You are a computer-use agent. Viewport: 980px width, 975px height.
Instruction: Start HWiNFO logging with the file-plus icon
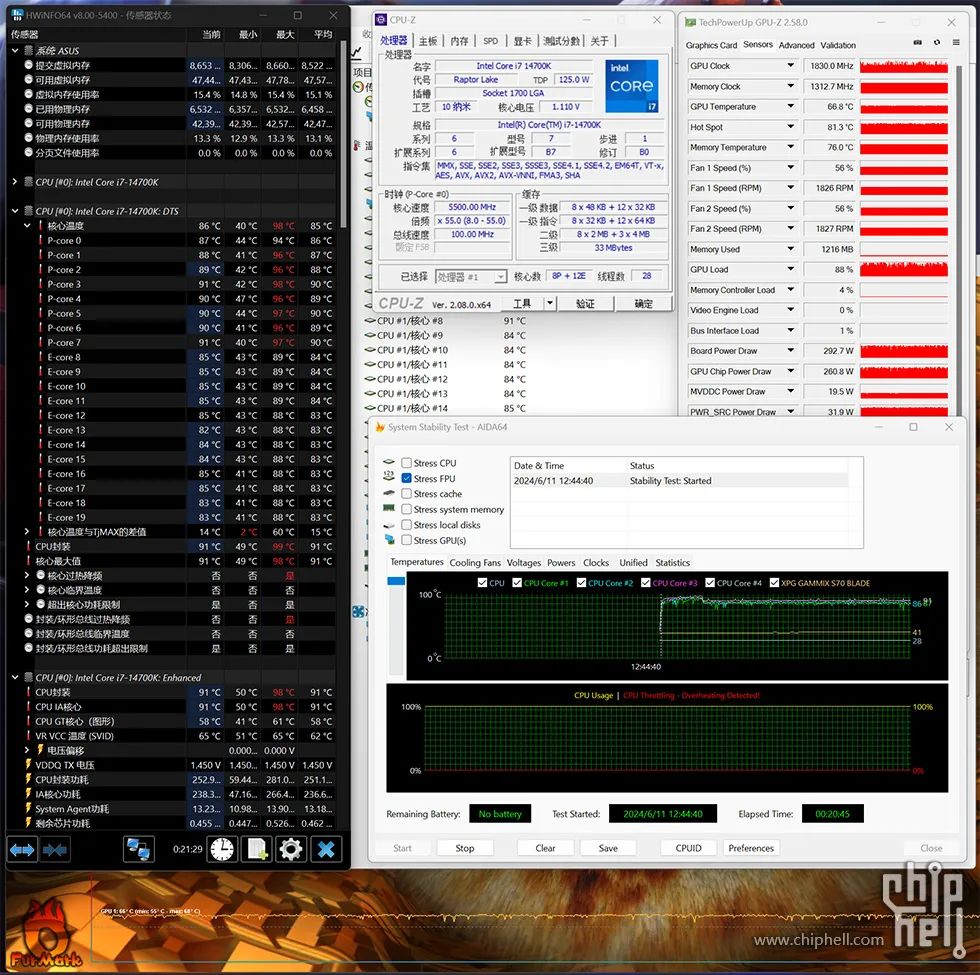tap(257, 849)
